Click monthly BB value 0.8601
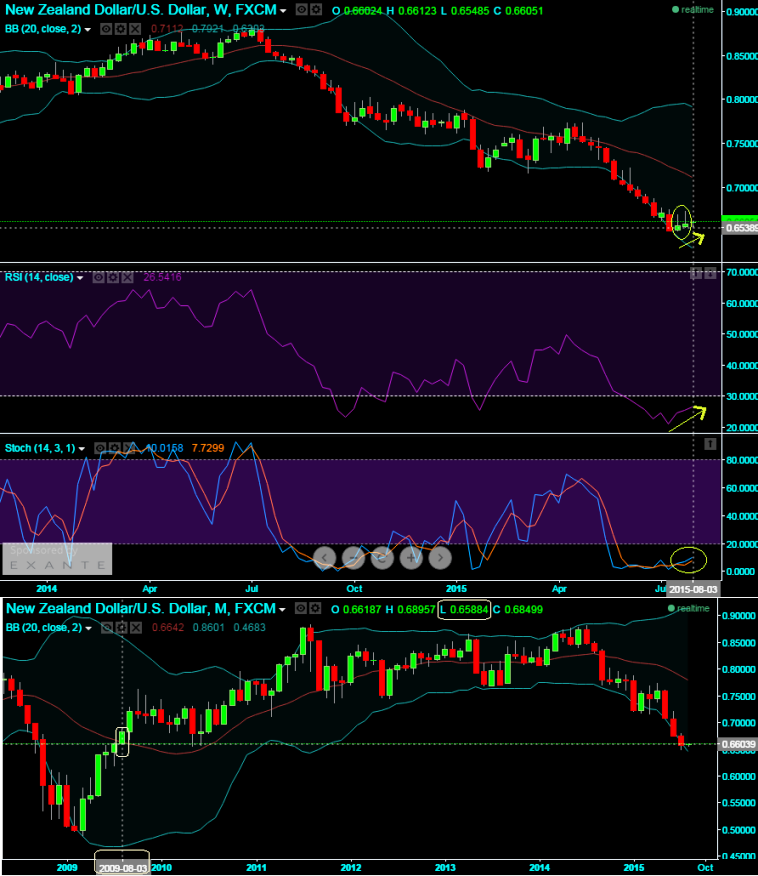This screenshot has height=876, width=758. pyautogui.click(x=209, y=628)
